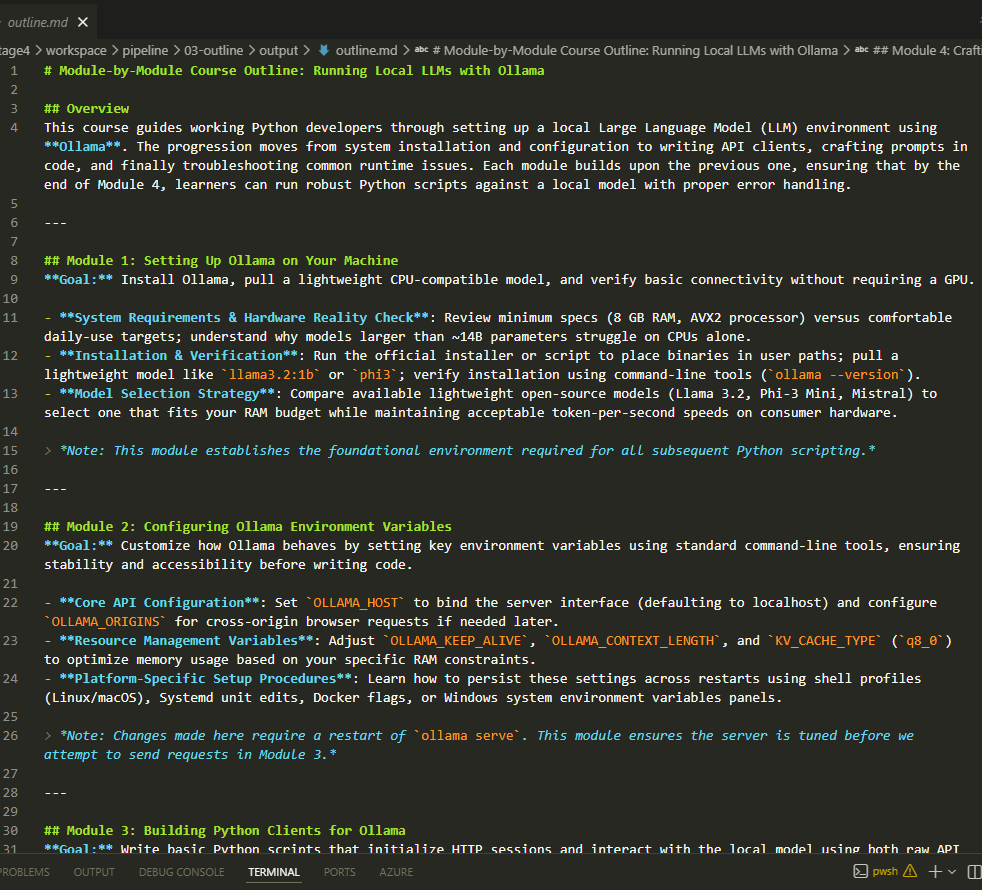
Task: Click the yellow warning icon next to pwsh
Action: coord(910,871)
